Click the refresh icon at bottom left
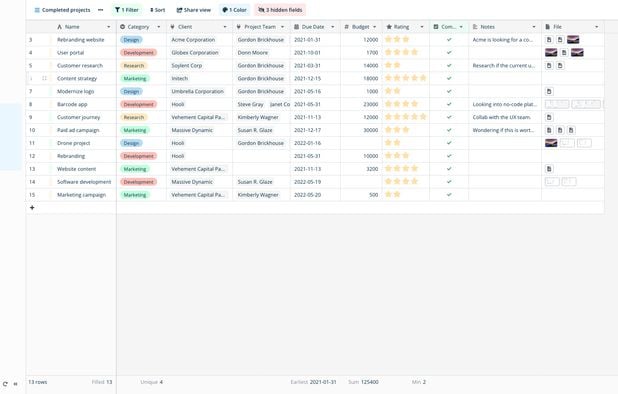Image resolution: width=618 pixels, height=394 pixels. tap(5, 384)
